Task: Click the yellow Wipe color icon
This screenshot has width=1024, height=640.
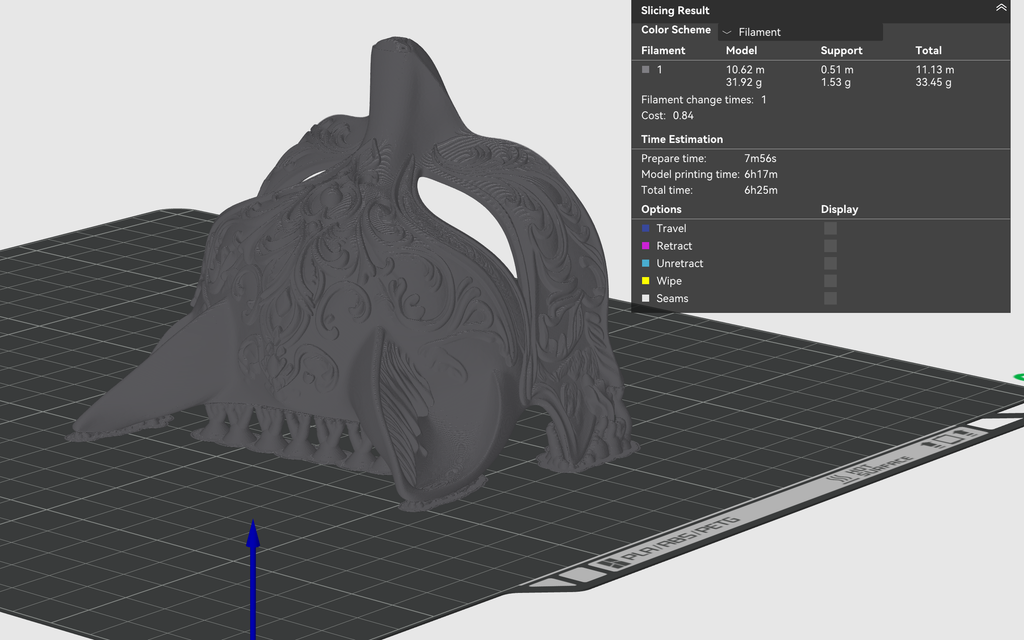Action: (646, 281)
